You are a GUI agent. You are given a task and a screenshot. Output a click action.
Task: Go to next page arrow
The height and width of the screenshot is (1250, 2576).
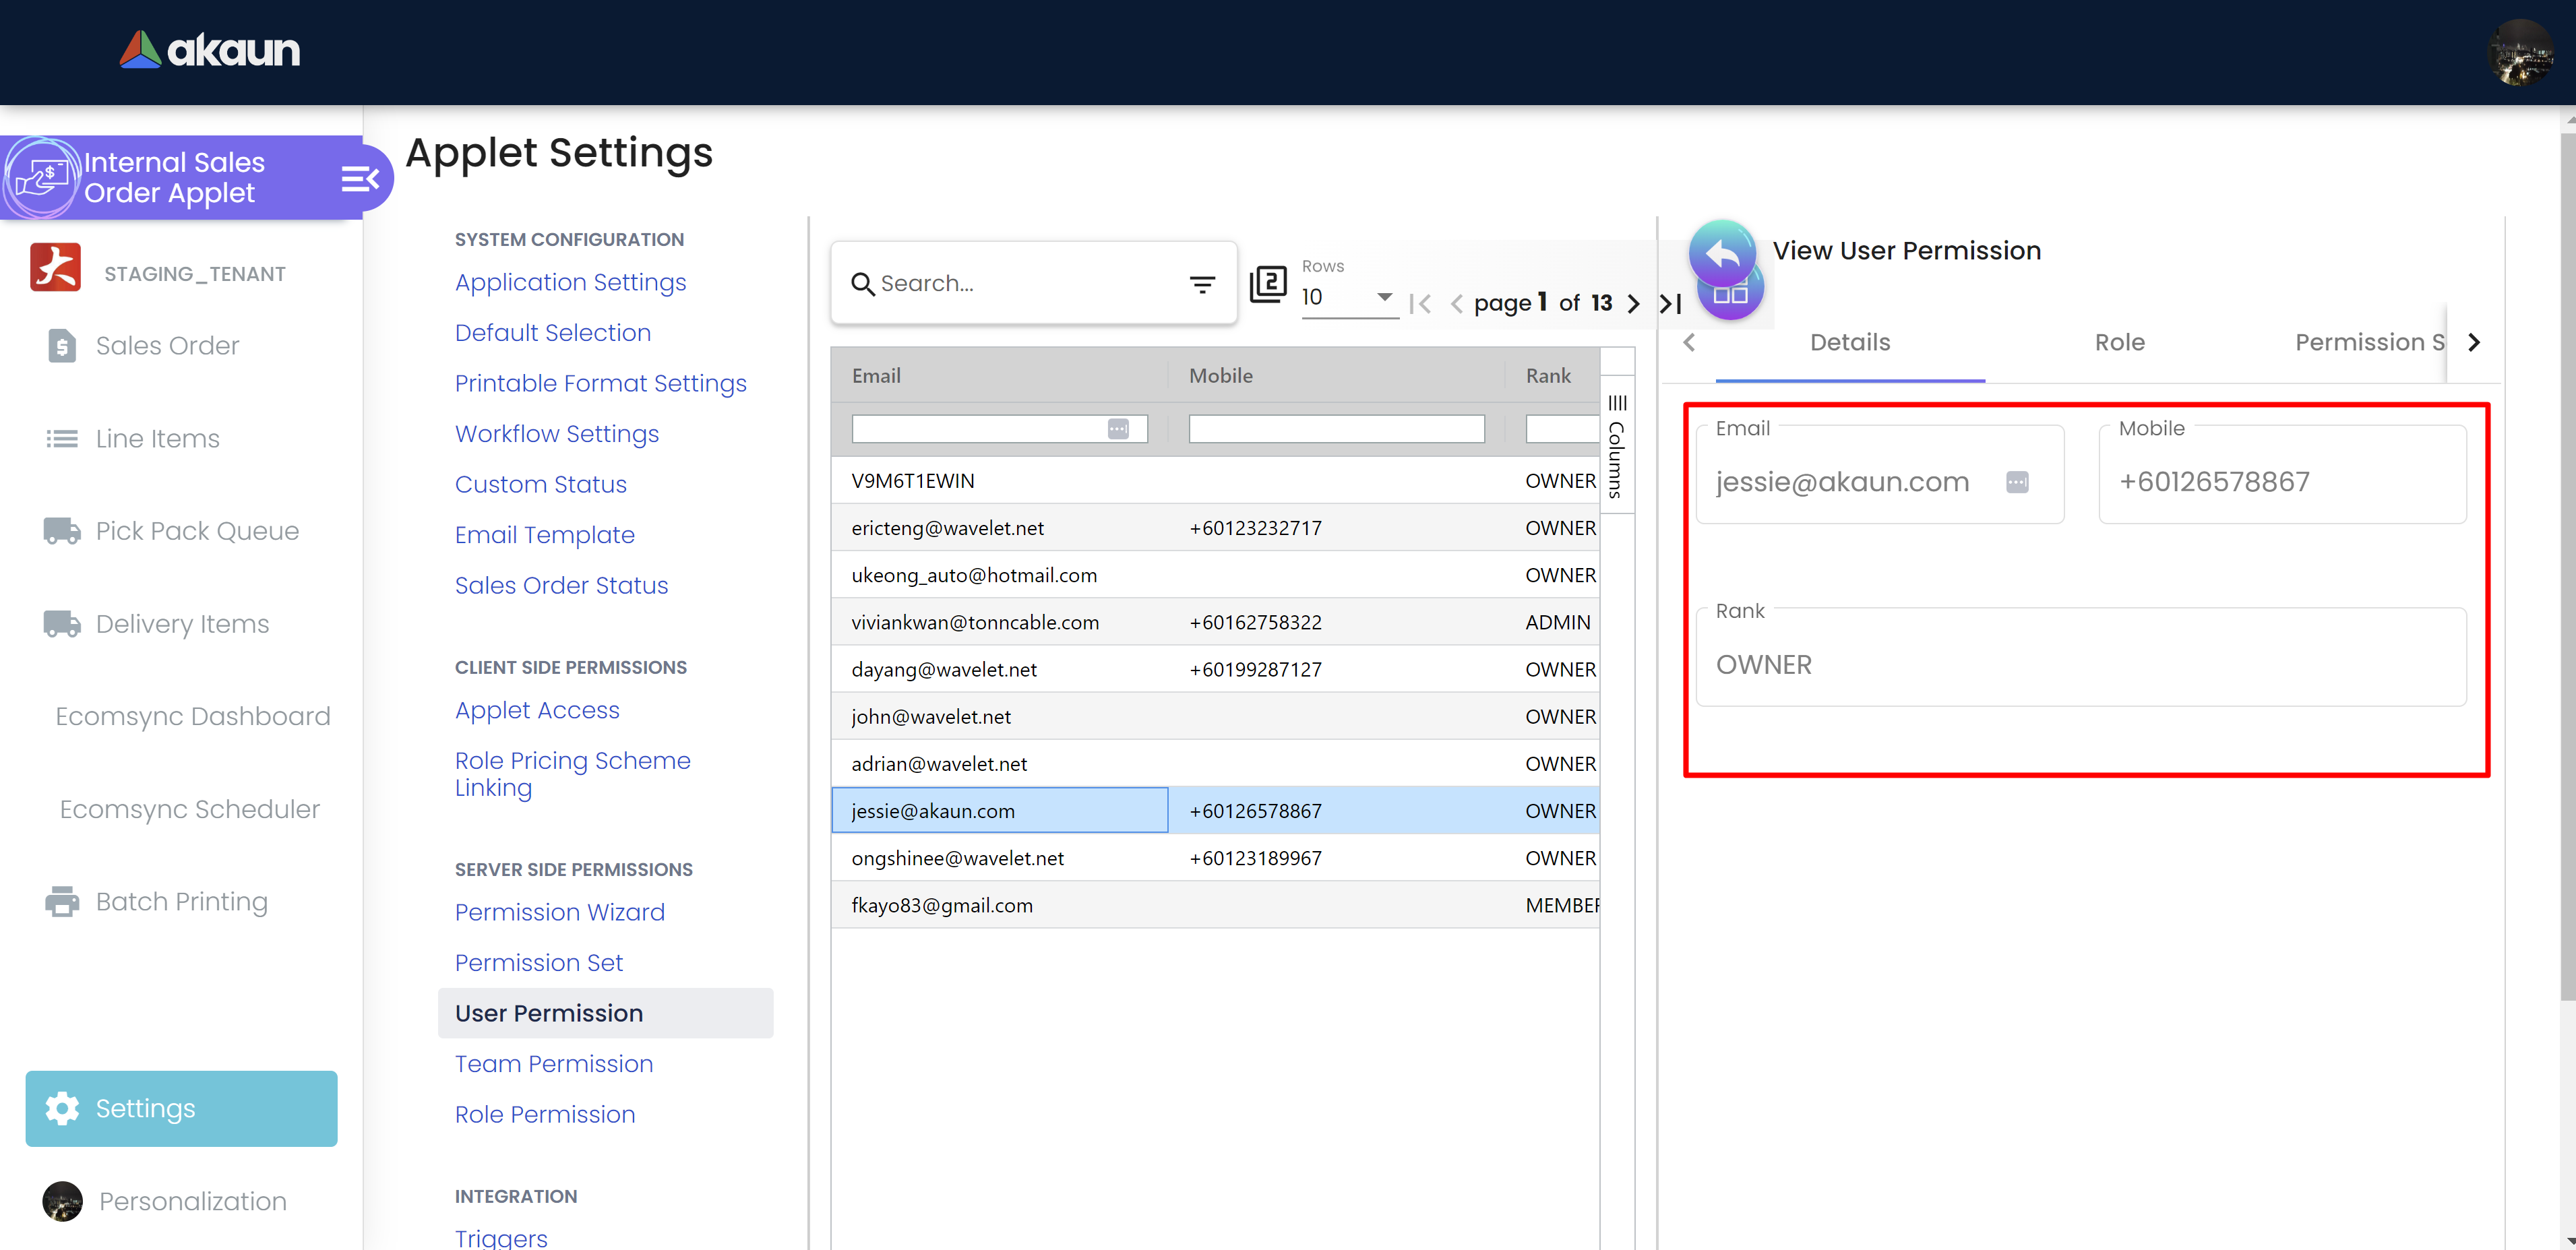coord(1634,303)
